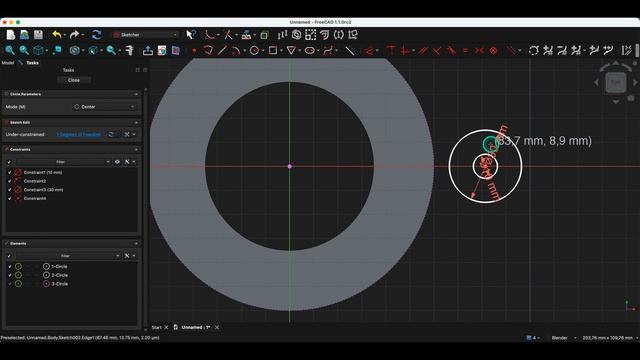Open Elements list settings tools button
Image resolution: width=640 pixels, height=360 pixels.
click(127, 256)
